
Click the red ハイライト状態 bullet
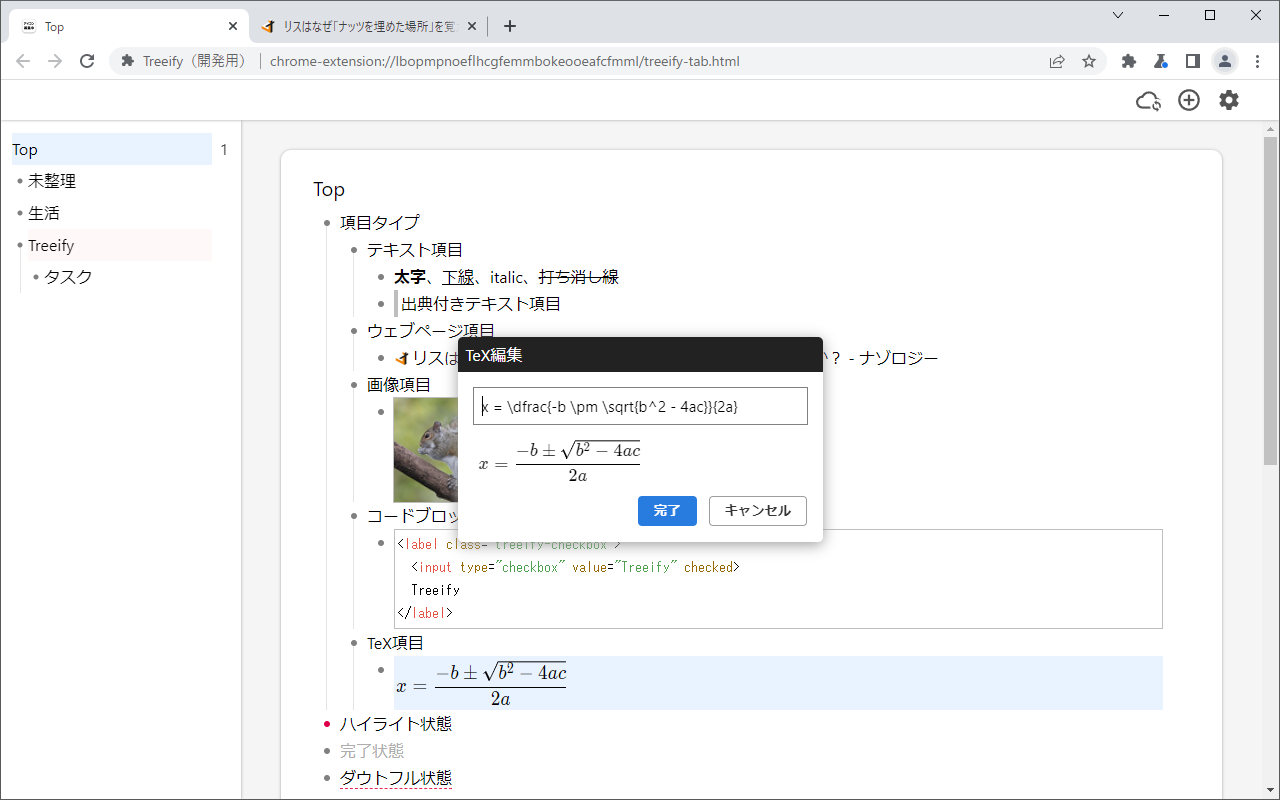[x=326, y=723]
